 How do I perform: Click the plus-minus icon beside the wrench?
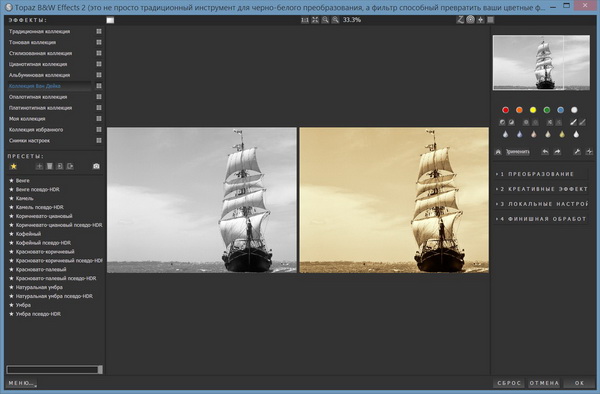point(589,152)
